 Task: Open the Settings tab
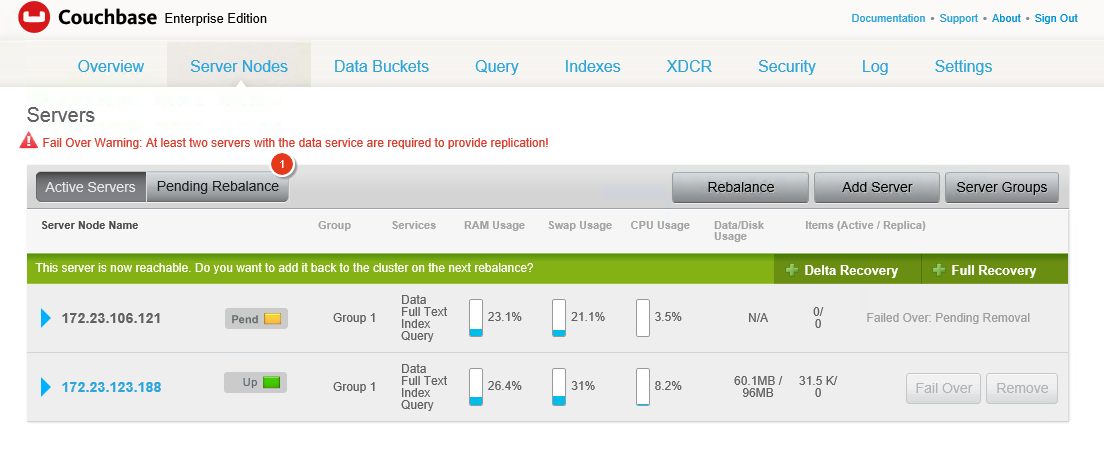tap(963, 66)
